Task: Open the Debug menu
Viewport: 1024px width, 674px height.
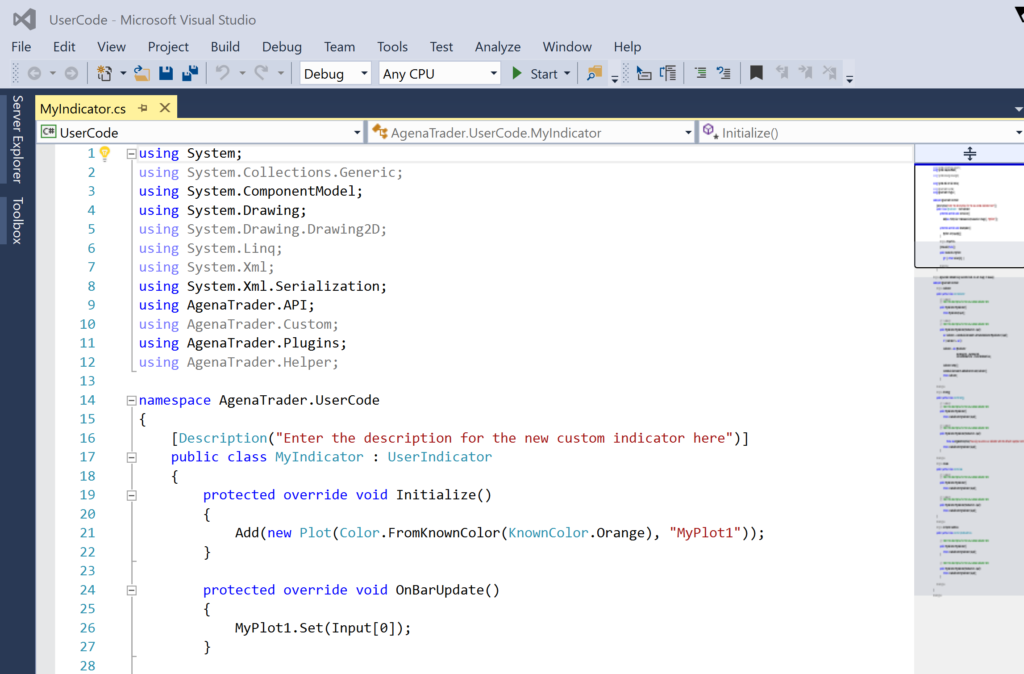Action: point(281,46)
